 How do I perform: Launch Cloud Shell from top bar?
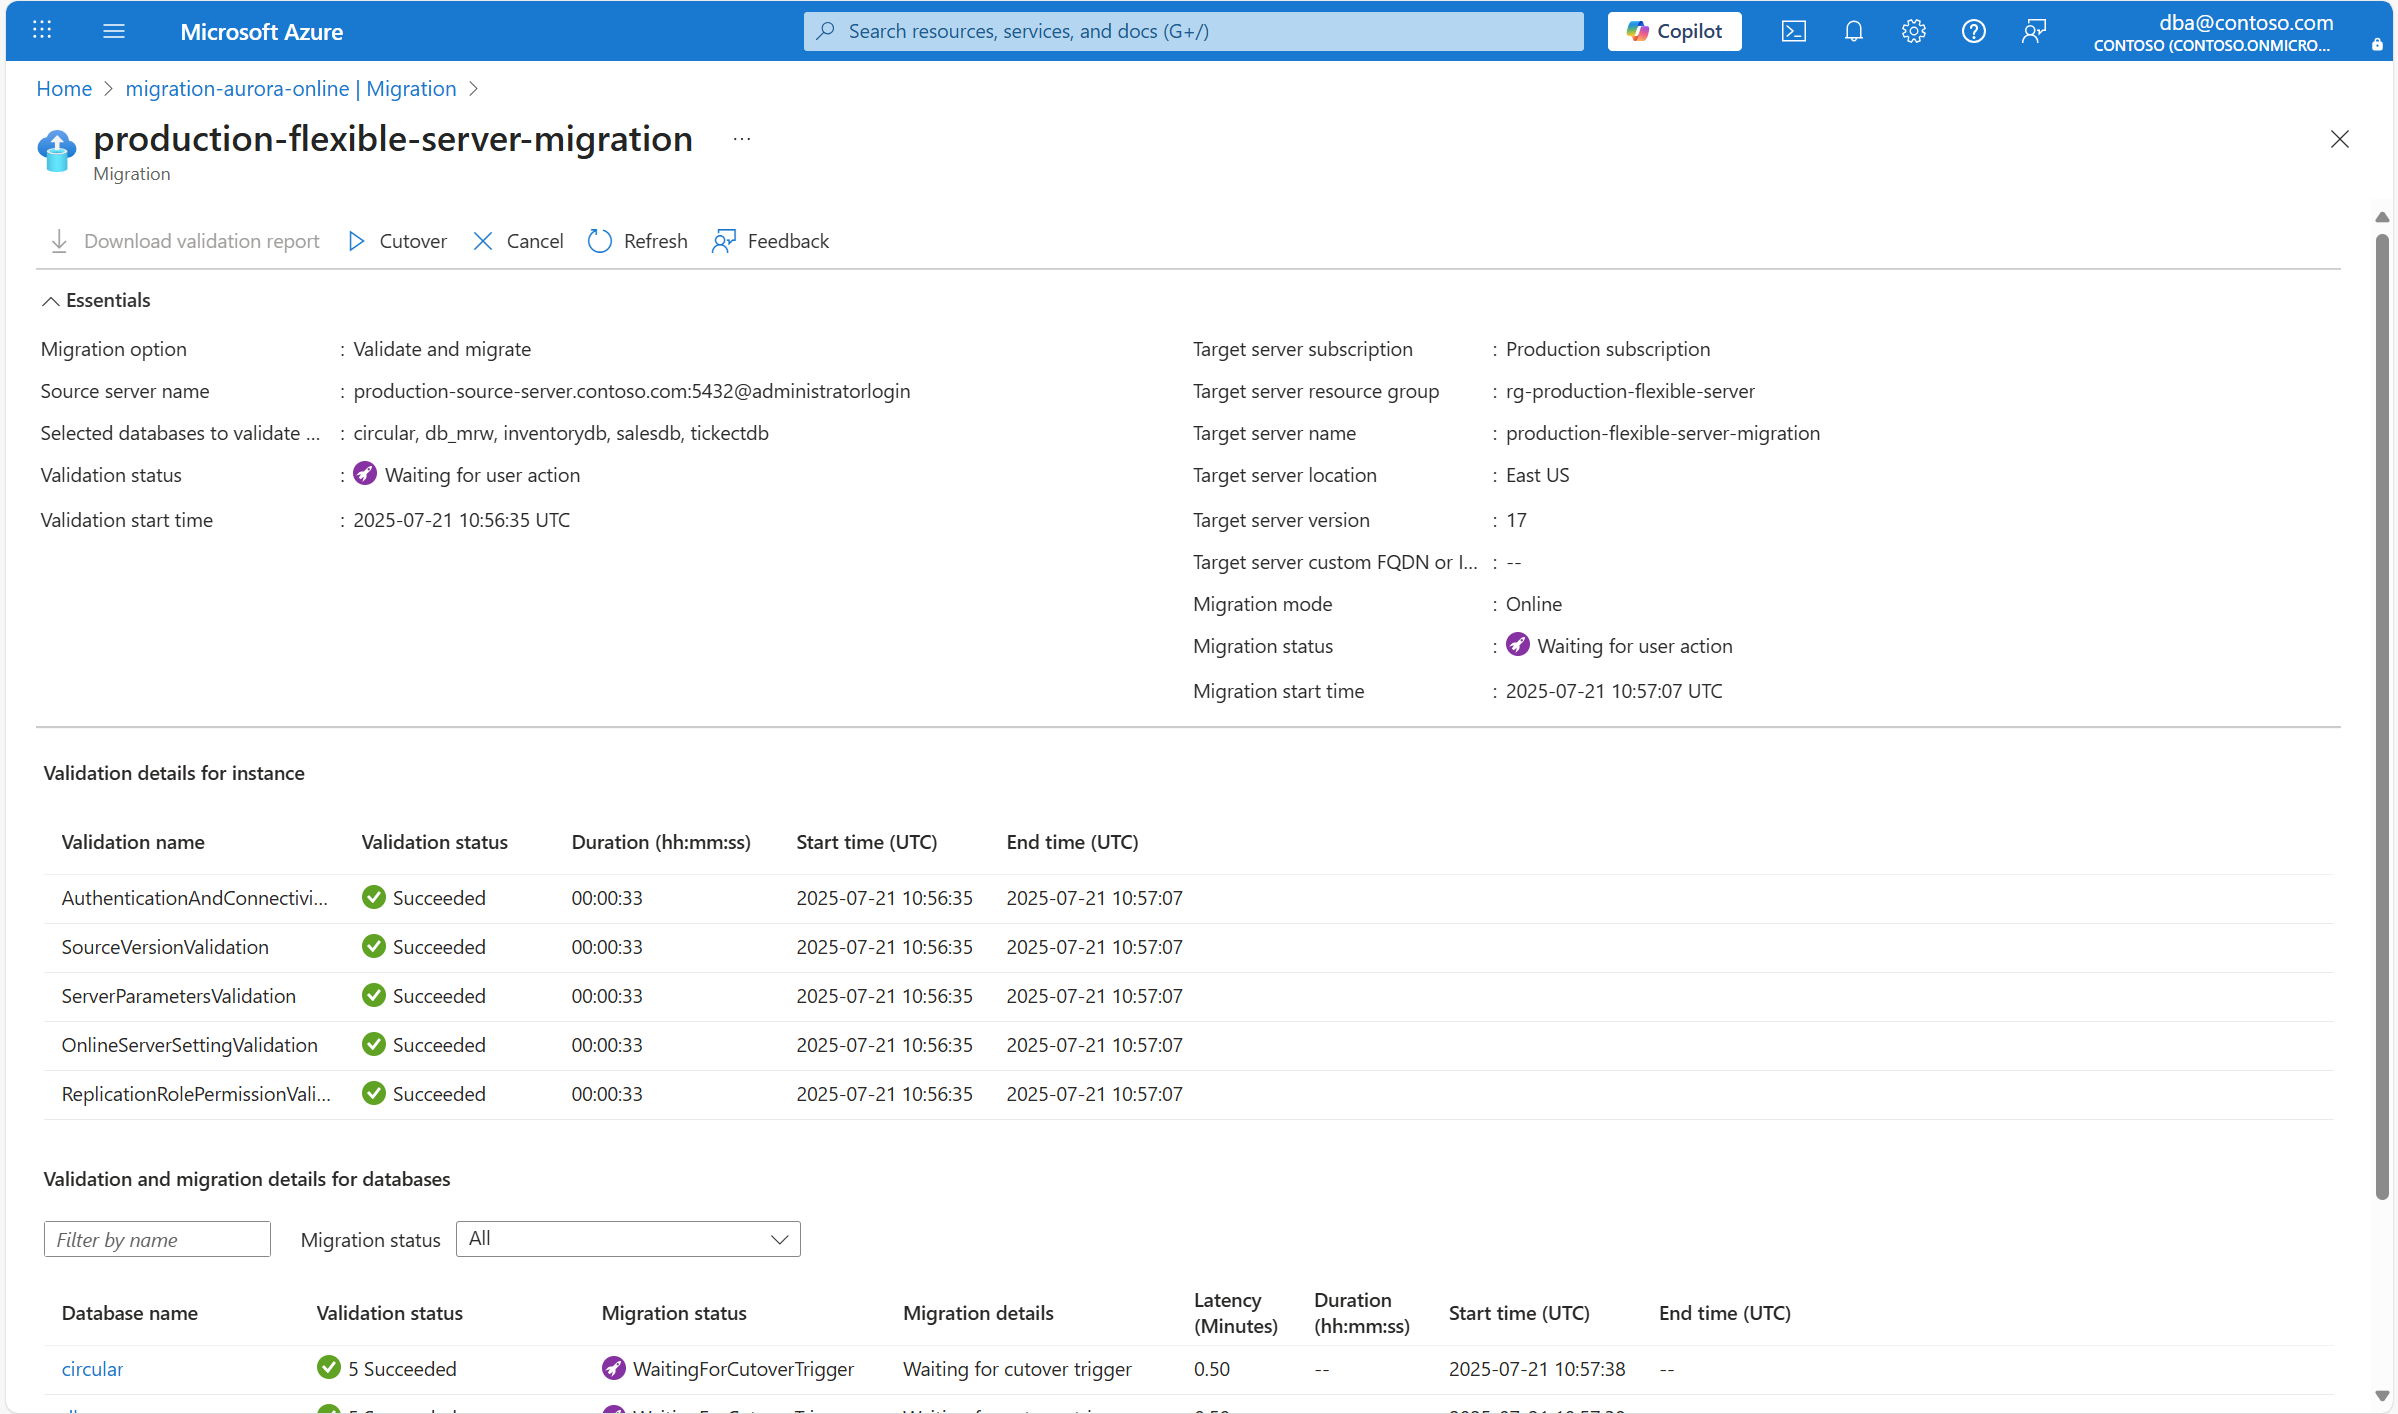coord(1793,31)
